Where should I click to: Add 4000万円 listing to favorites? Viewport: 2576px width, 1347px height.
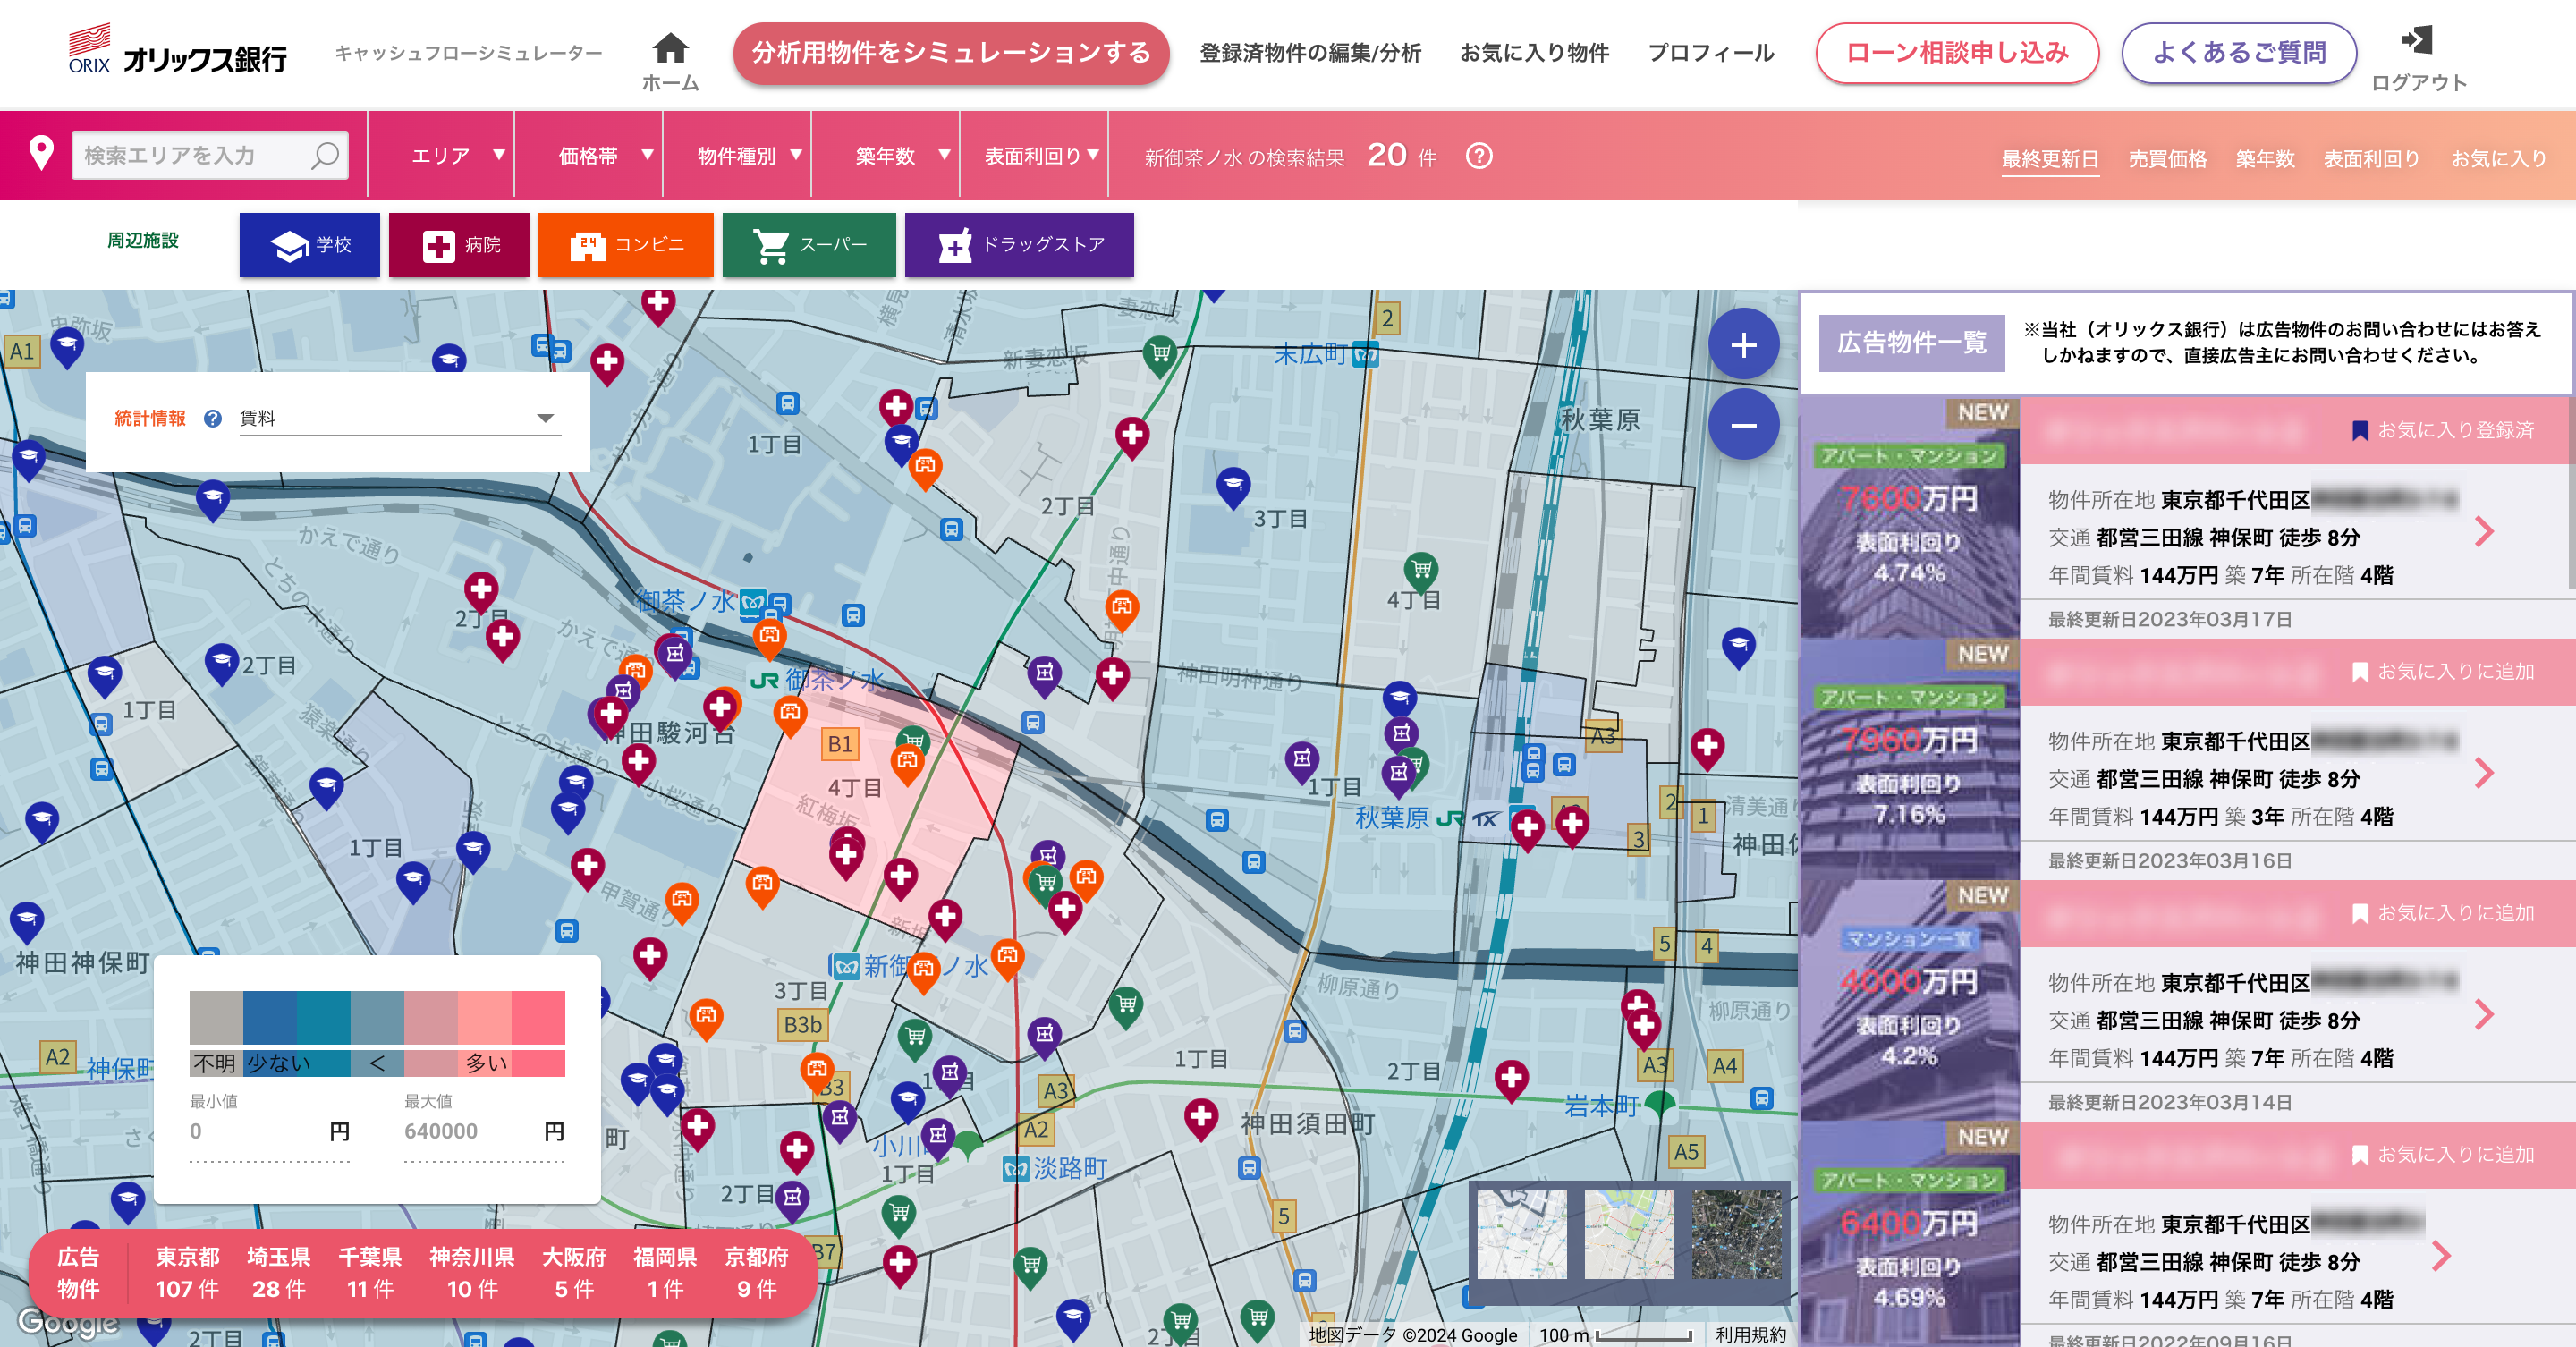2444,913
